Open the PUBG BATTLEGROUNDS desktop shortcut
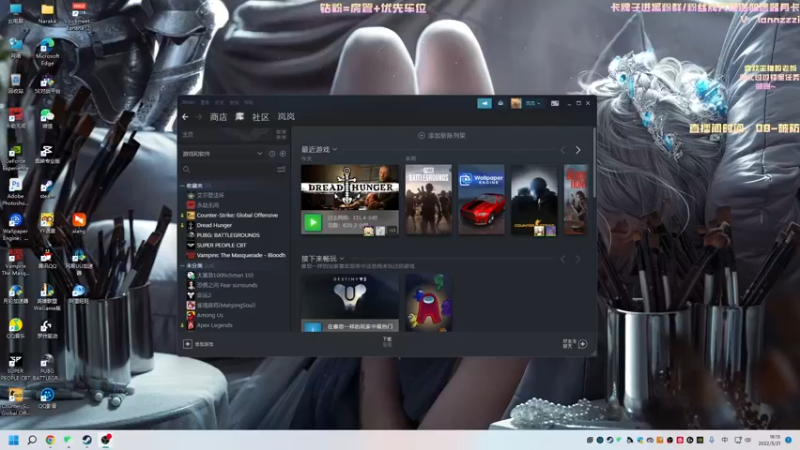This screenshot has height=450, width=800. coord(47,367)
